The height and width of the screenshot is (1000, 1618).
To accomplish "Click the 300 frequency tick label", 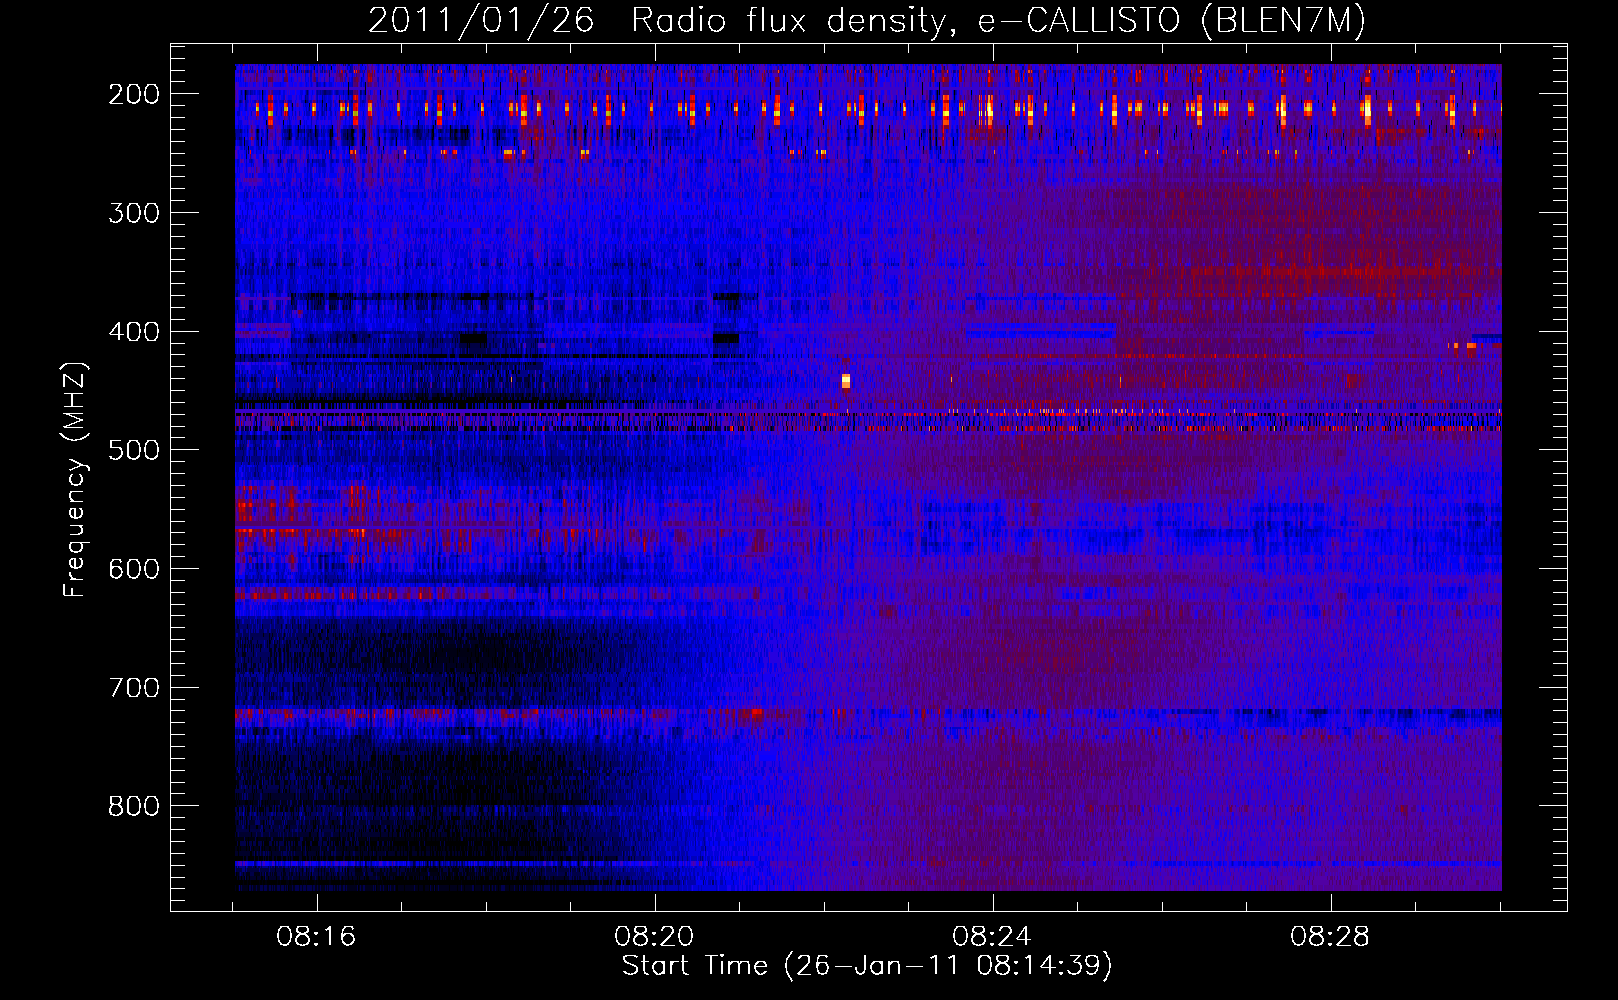I will [x=133, y=213].
